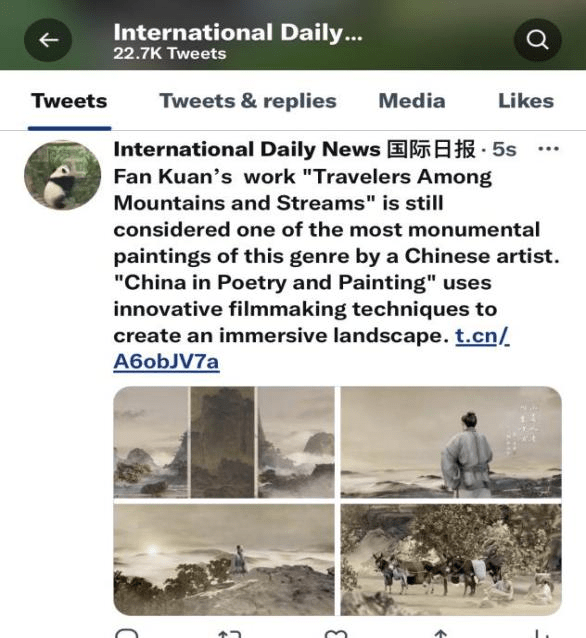Open search with the magnifier icon
This screenshot has height=638, width=586.
[538, 40]
